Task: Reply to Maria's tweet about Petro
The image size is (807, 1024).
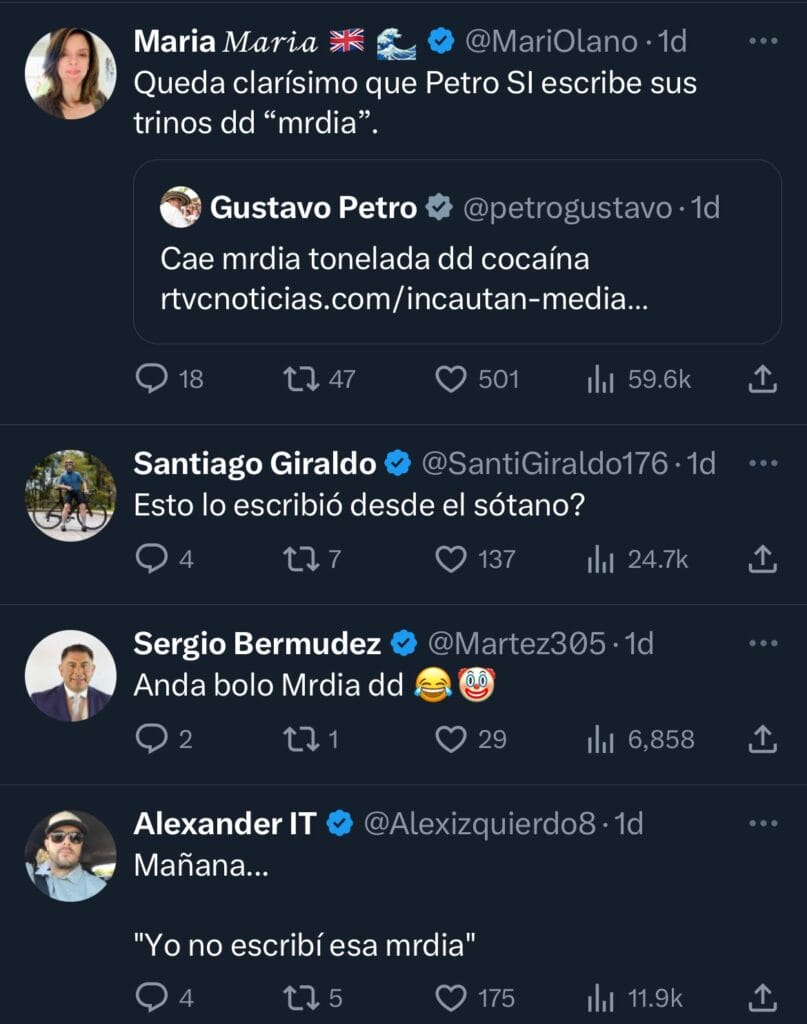Action: click(151, 378)
